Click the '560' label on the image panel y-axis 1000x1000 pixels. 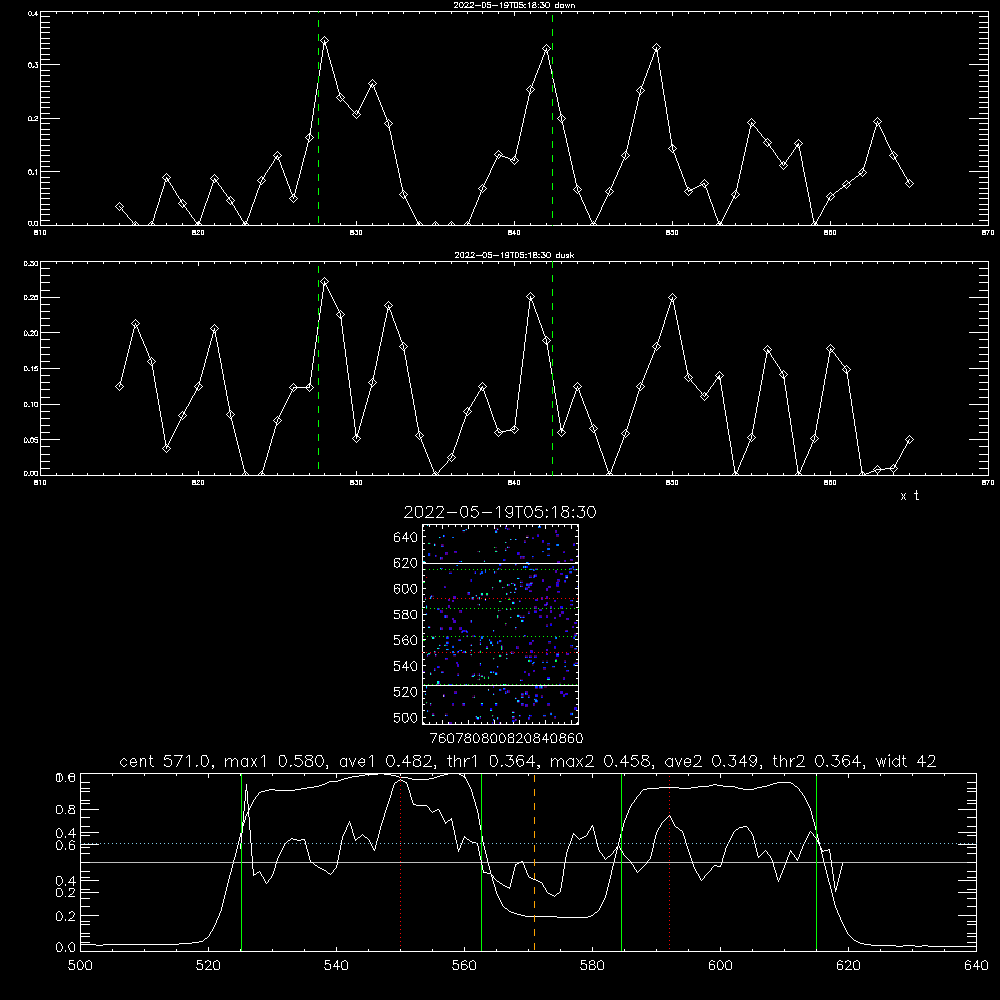tap(406, 640)
